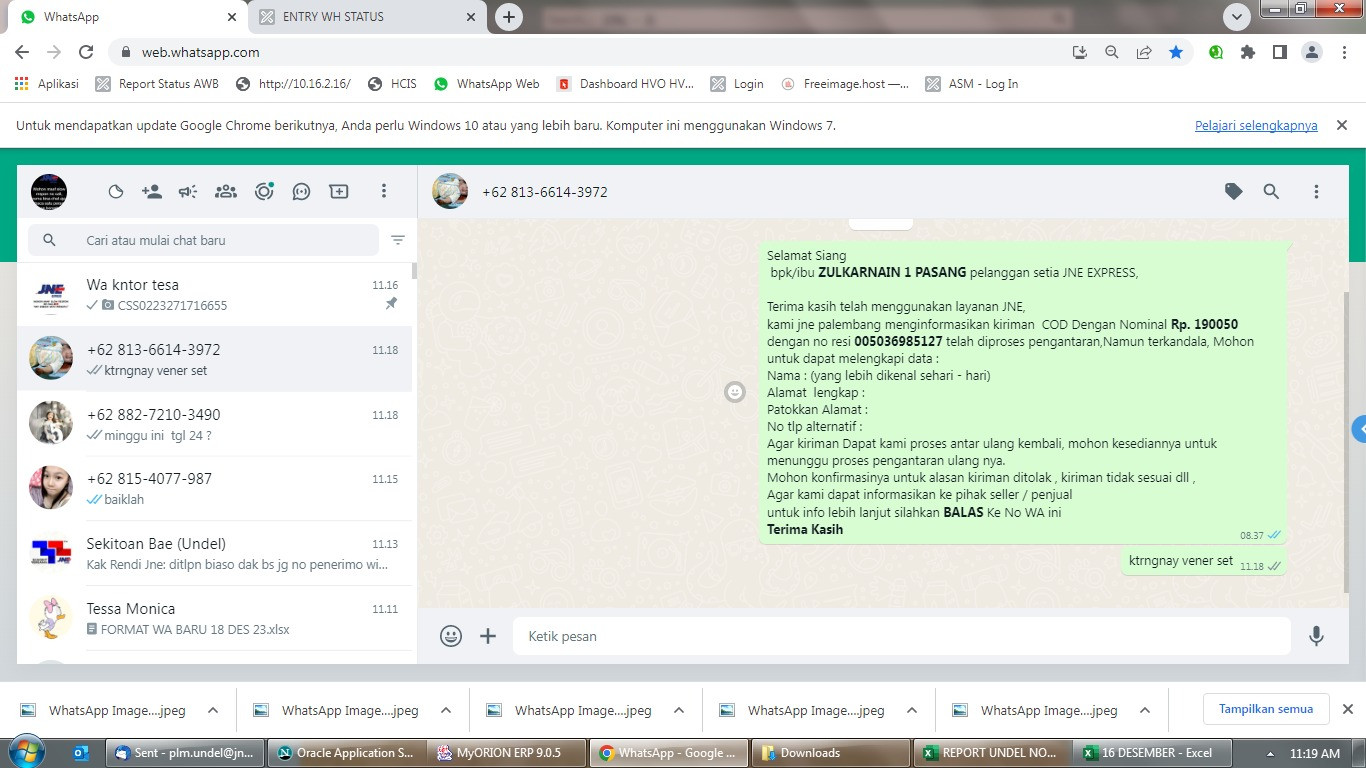Search within this conversation using the magnifier
Image resolution: width=1366 pixels, height=768 pixels.
coord(1271,191)
